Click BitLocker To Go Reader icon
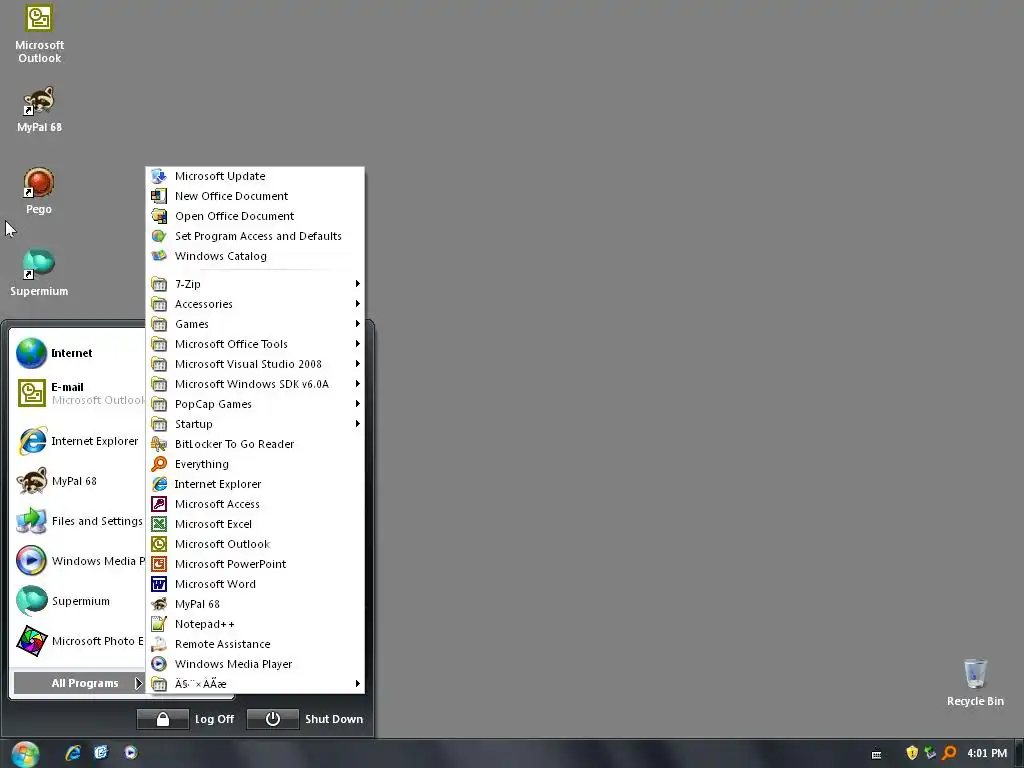 tap(159, 444)
